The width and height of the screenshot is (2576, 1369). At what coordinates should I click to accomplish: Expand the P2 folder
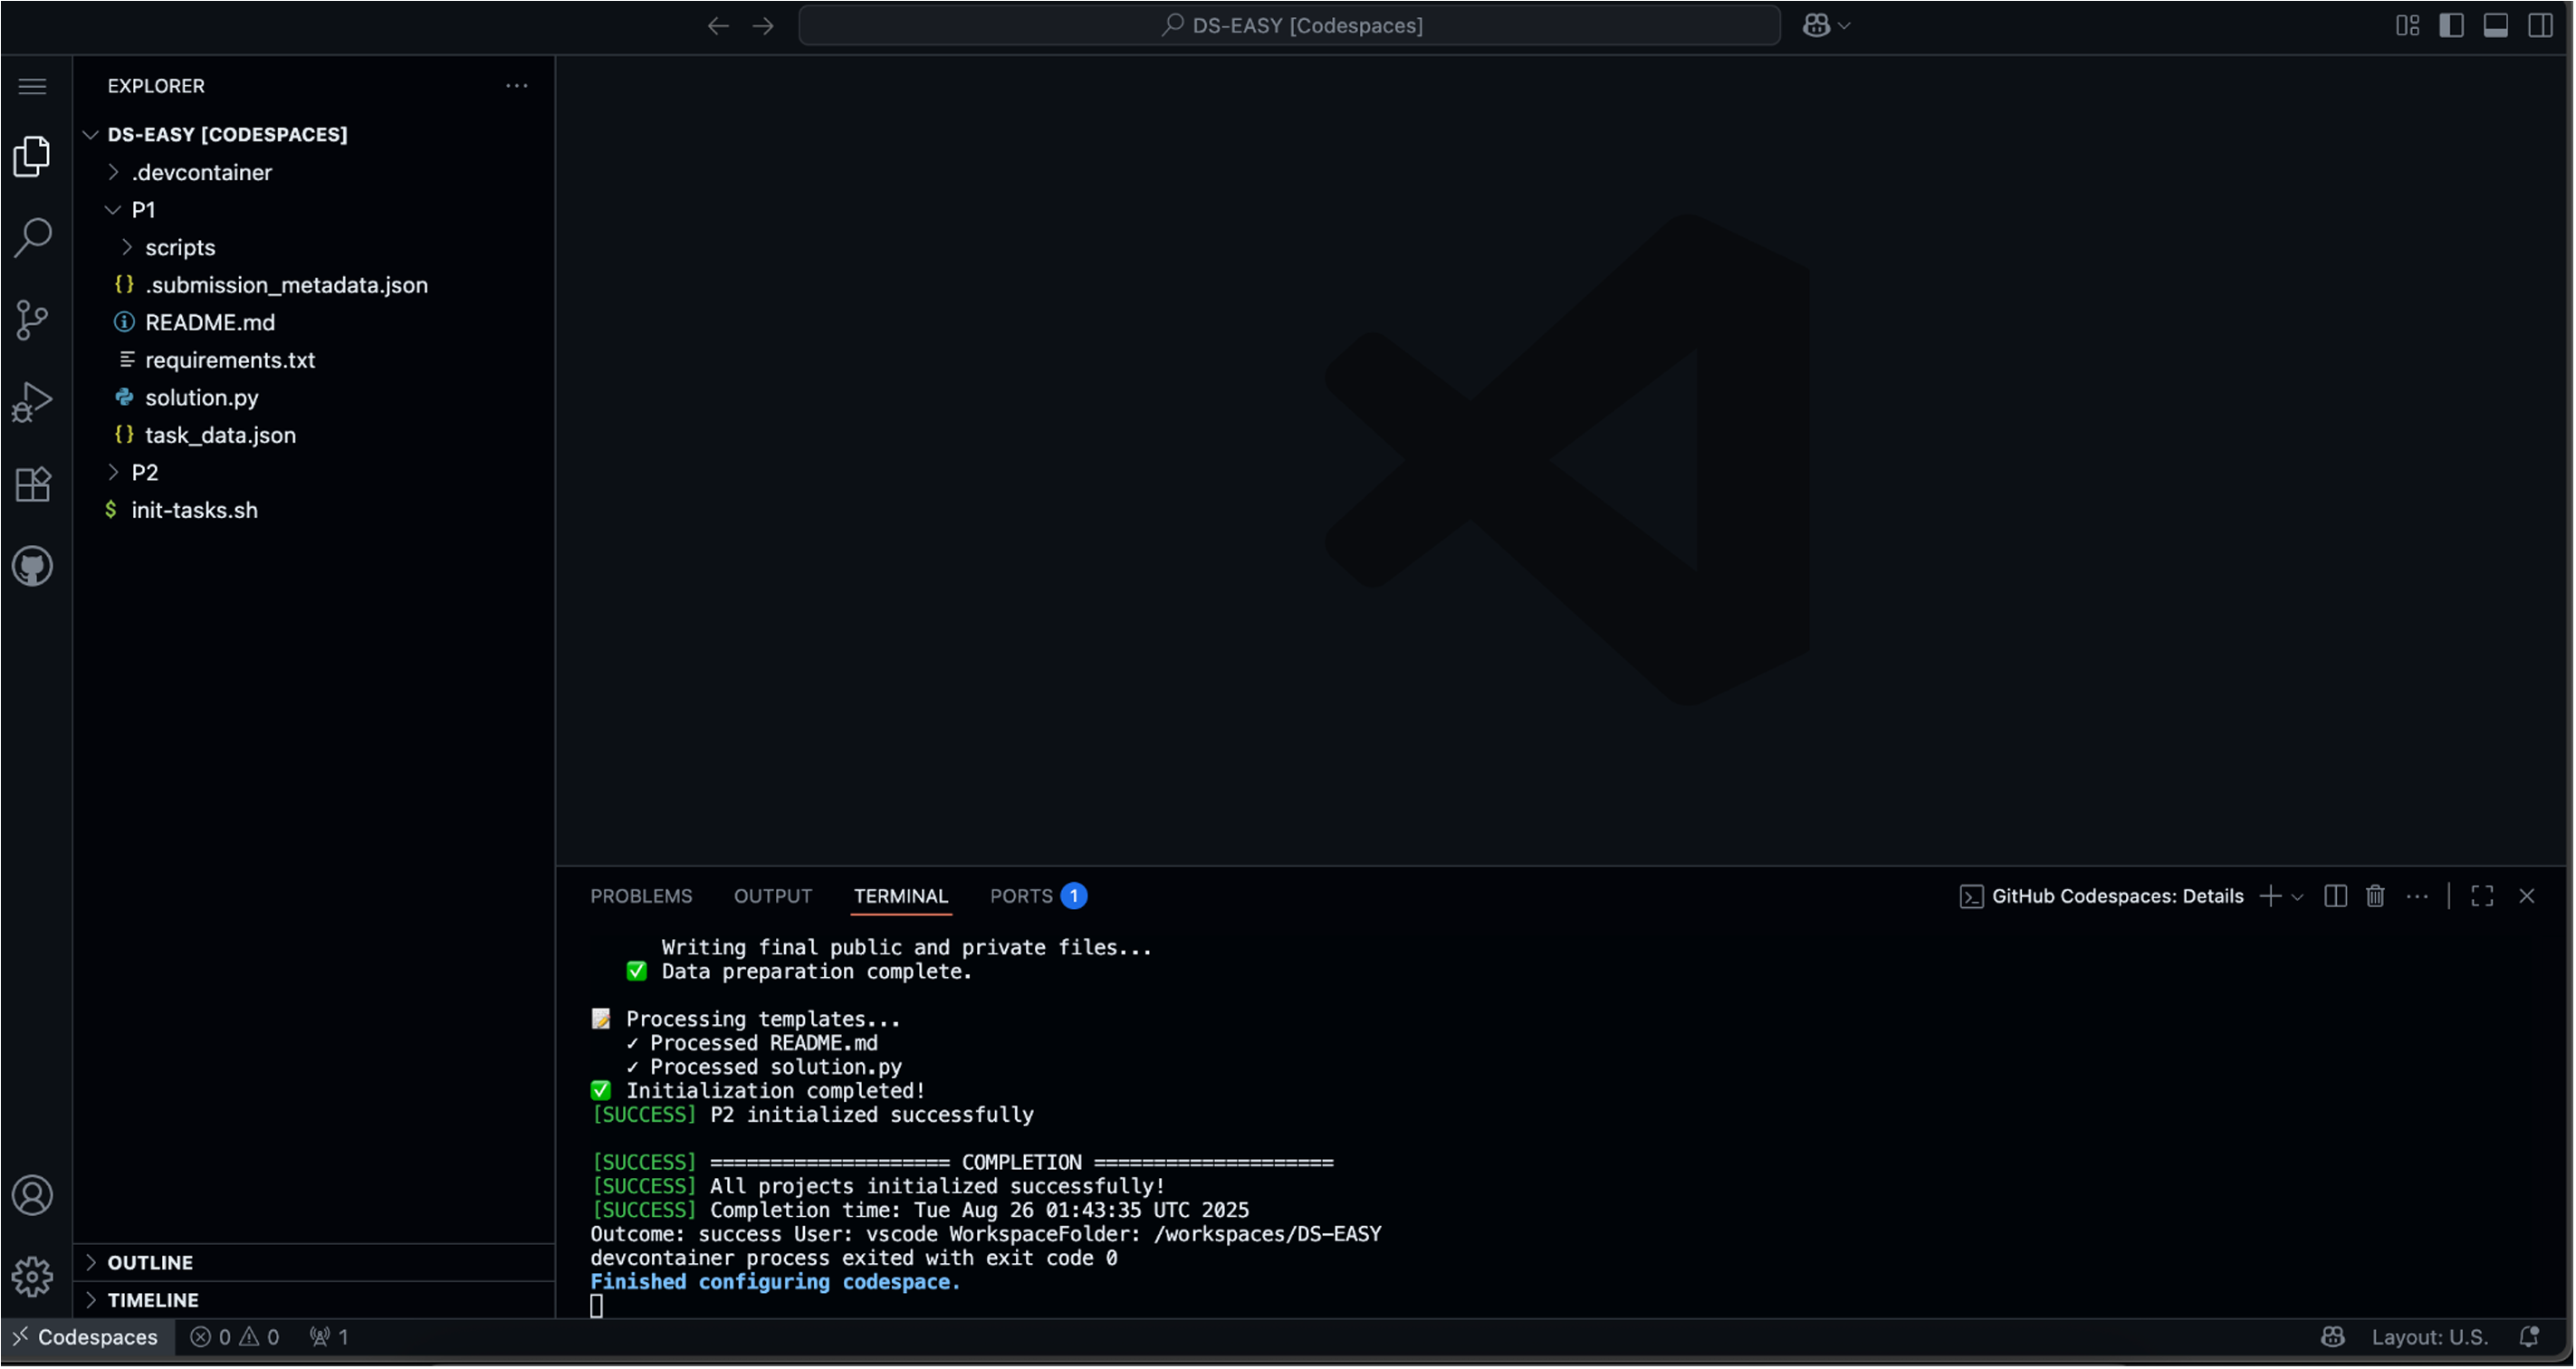[x=144, y=472]
